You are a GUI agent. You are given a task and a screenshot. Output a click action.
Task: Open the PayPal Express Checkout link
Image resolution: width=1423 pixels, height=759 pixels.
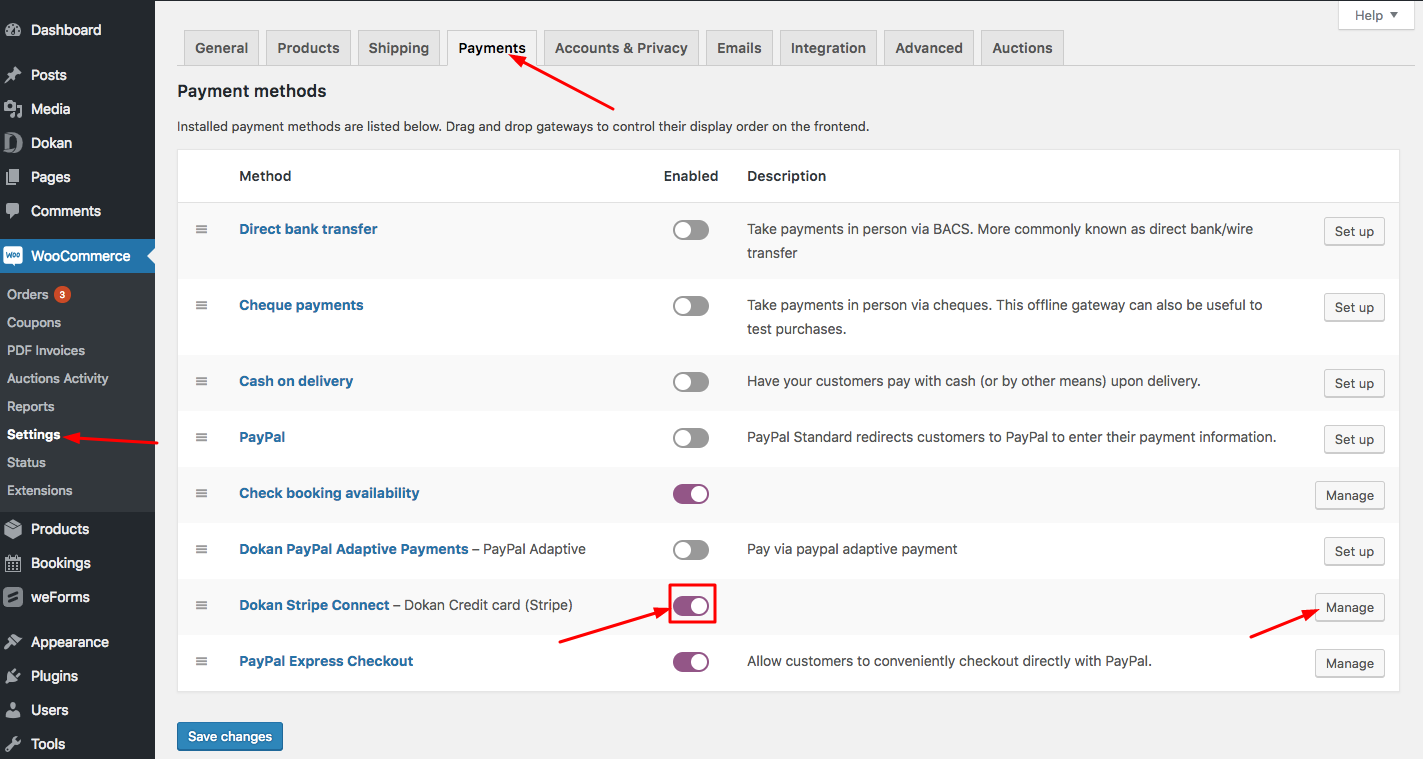coord(326,661)
